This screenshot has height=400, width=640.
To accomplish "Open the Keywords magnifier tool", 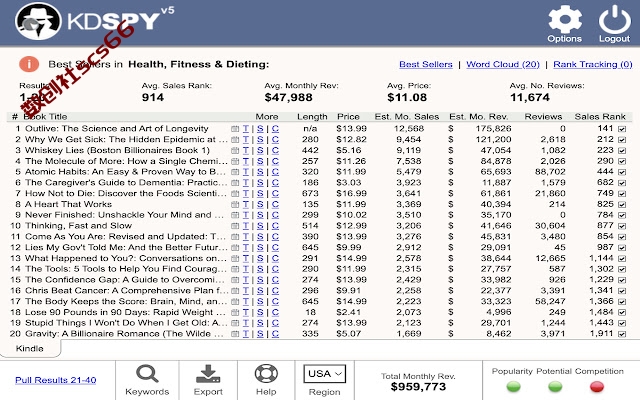I will point(147,373).
